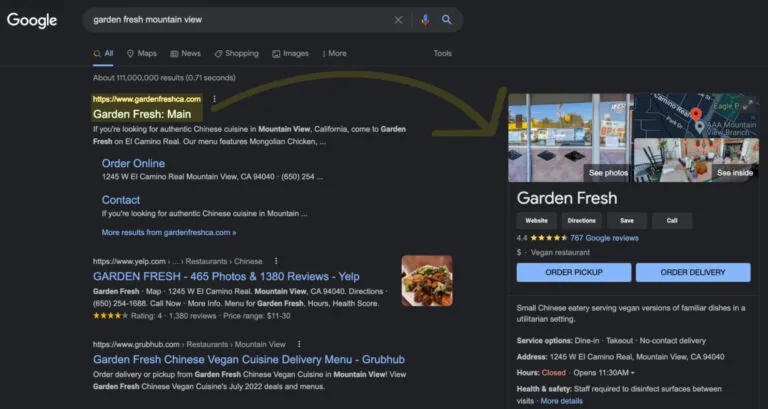Open the Order Online sitelink
The height and width of the screenshot is (409, 768).
pyautogui.click(x=133, y=164)
